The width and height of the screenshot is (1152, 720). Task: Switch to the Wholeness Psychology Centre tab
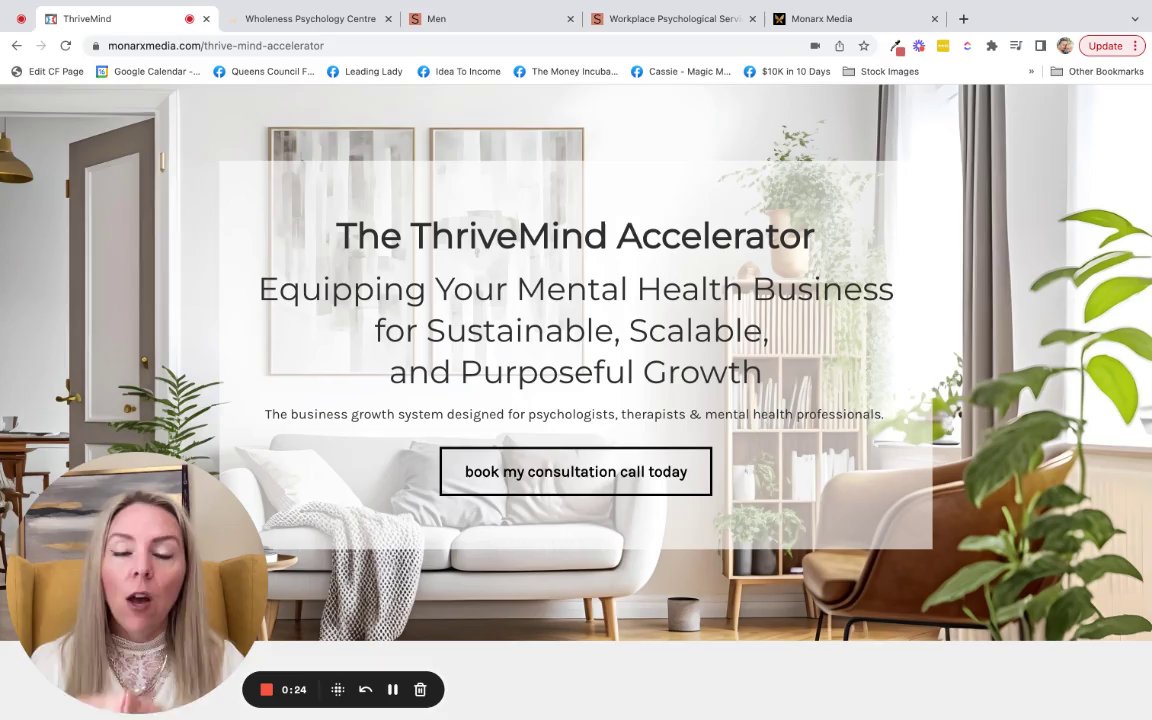pos(310,19)
